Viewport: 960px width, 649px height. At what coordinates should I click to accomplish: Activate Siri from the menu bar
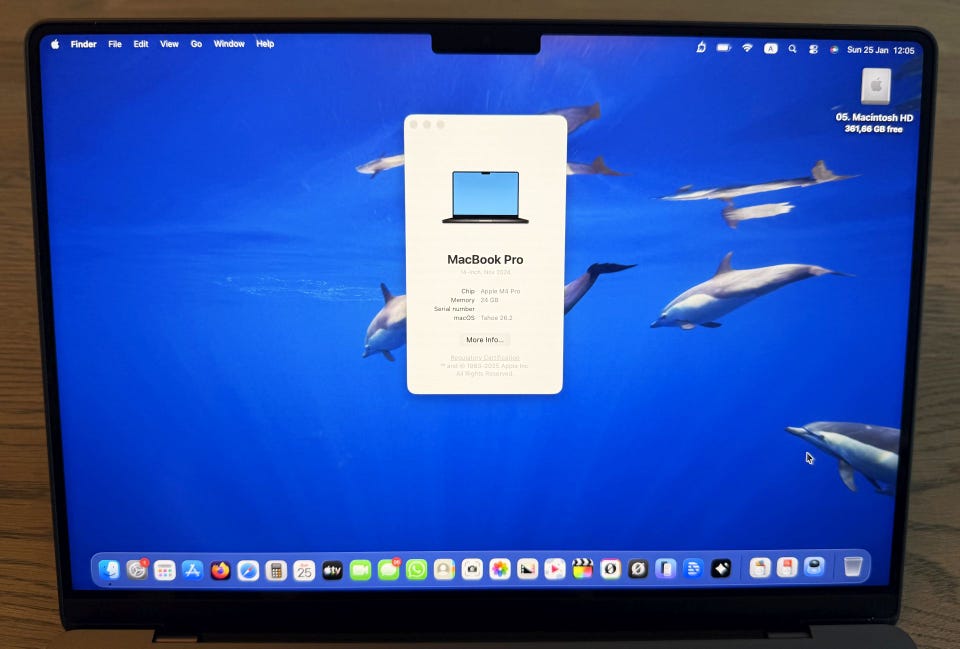(833, 50)
